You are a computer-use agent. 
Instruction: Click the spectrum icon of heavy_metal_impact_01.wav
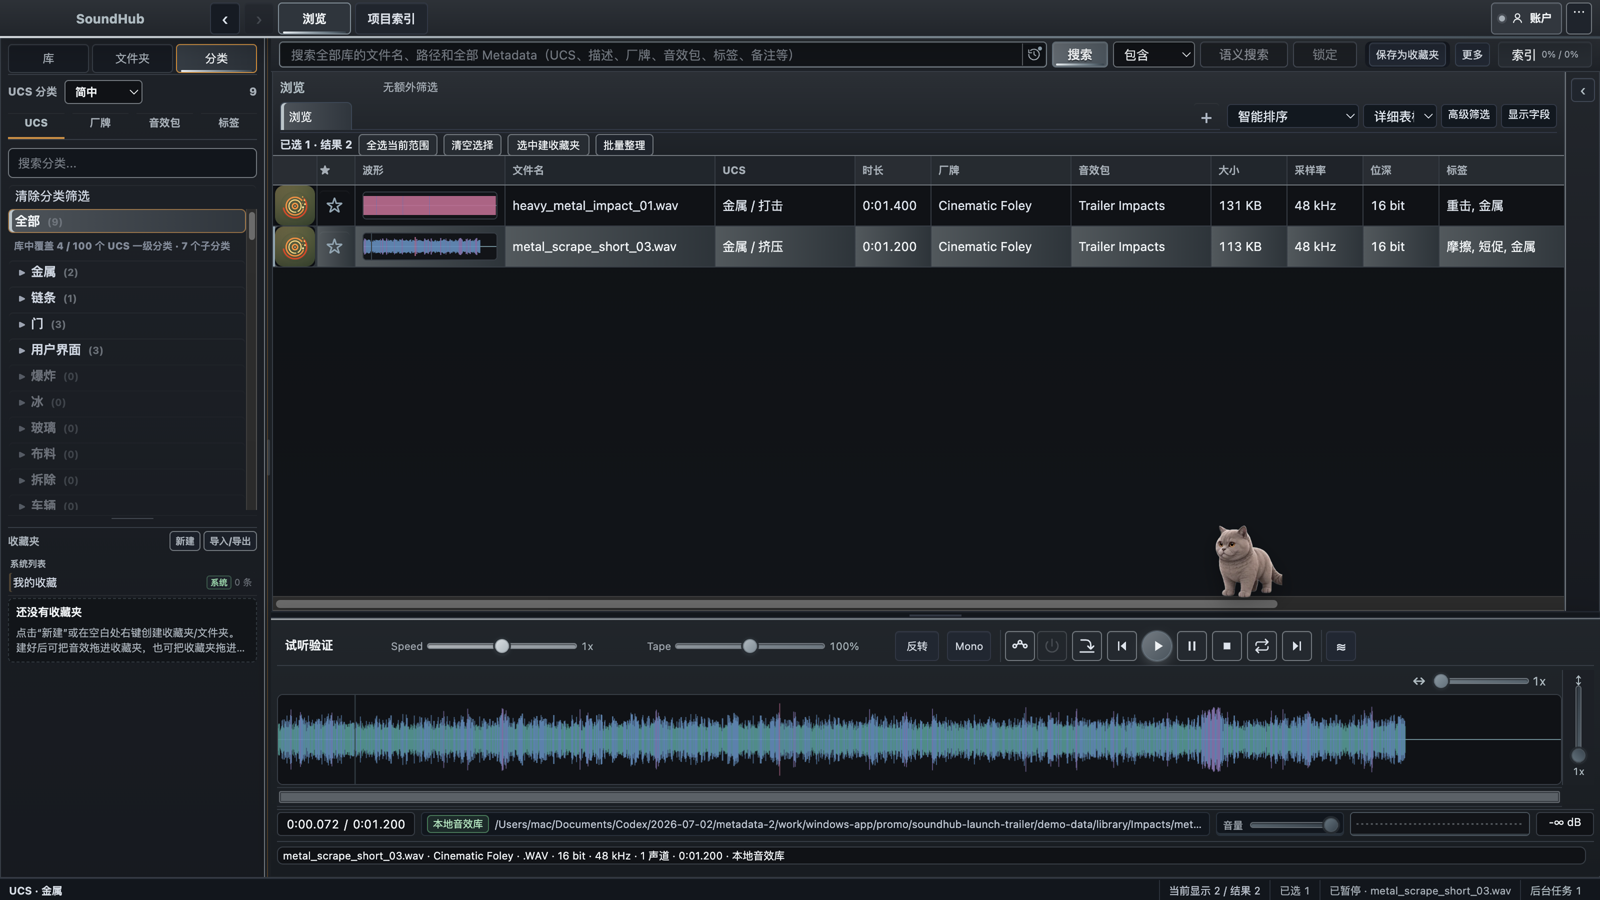[295, 206]
